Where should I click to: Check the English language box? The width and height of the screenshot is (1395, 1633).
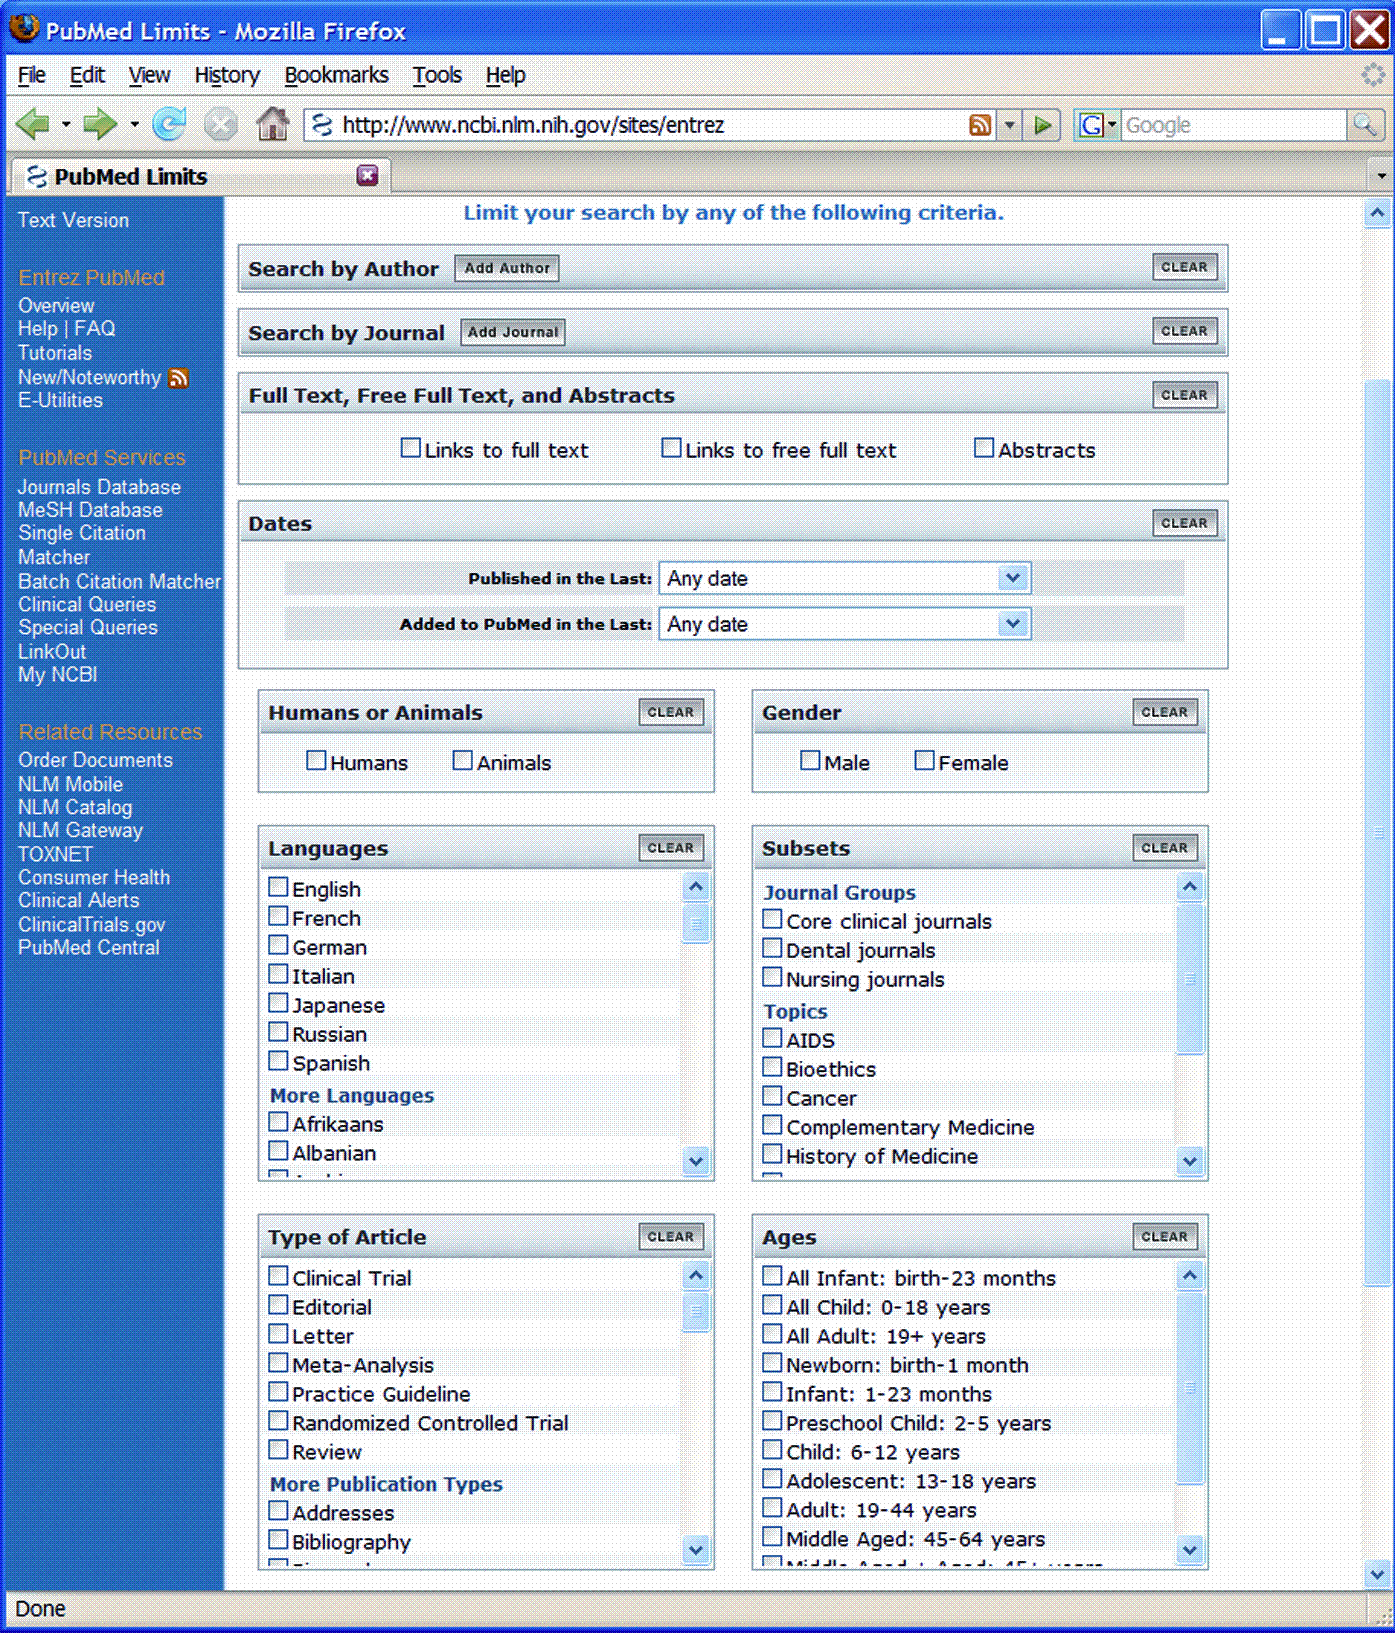pos(278,887)
